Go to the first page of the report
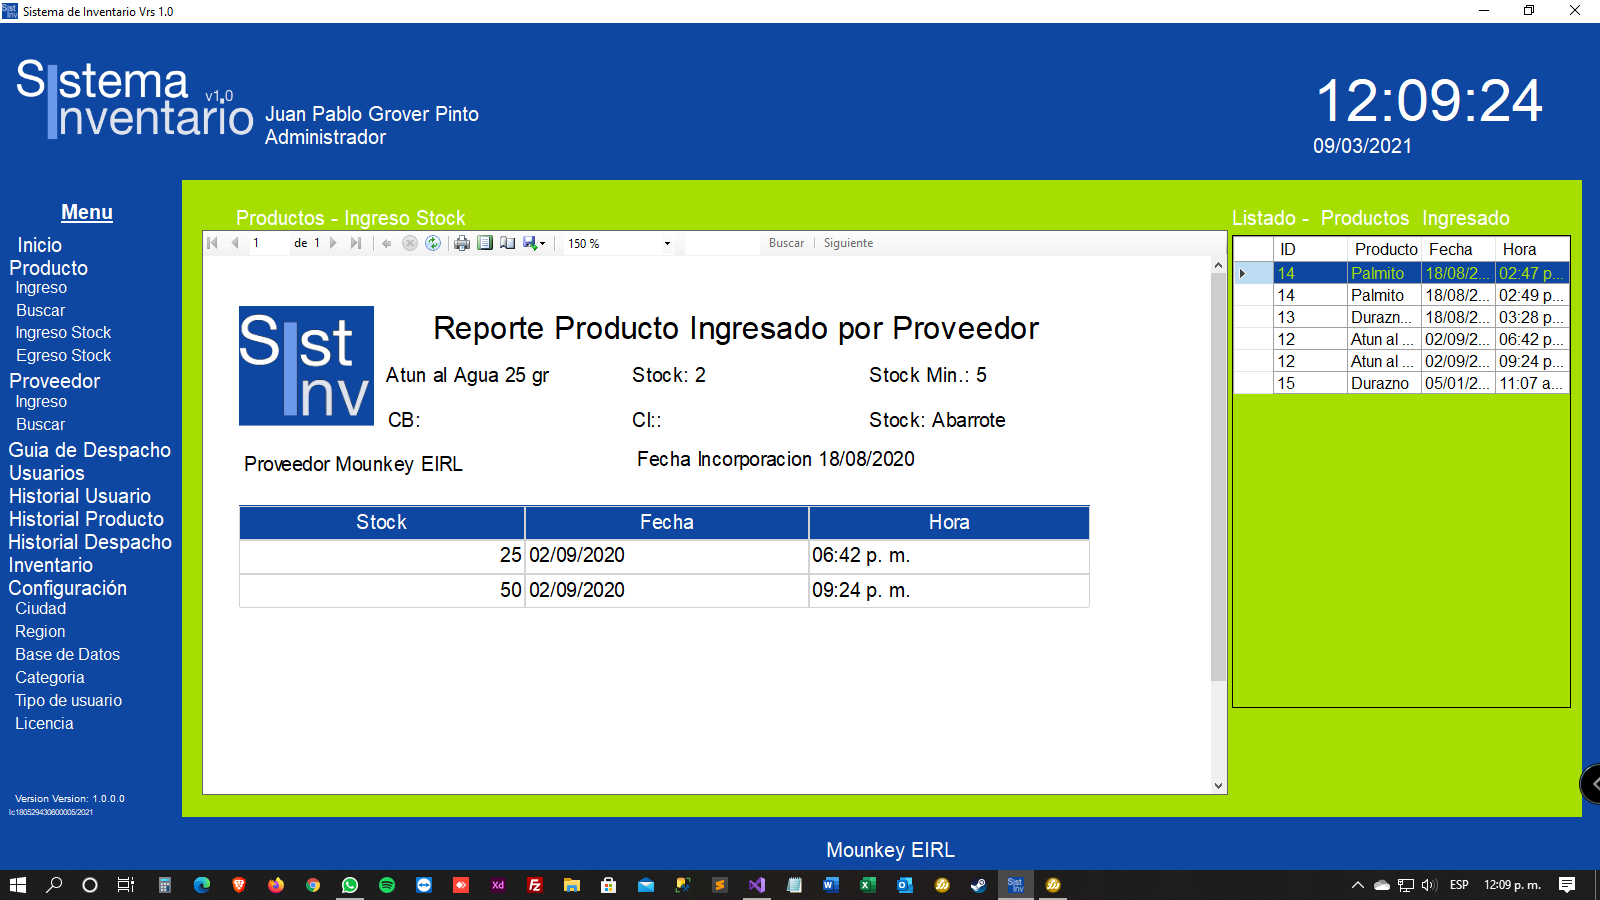 click(x=213, y=243)
